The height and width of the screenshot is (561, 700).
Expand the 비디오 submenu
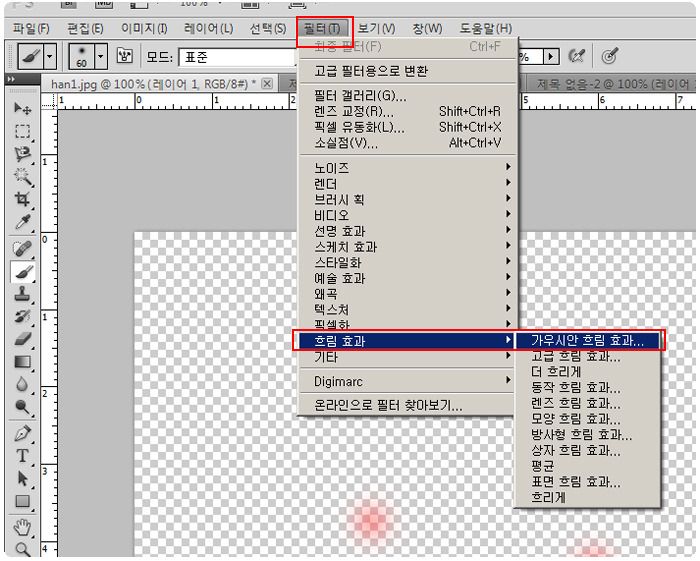pos(407,215)
